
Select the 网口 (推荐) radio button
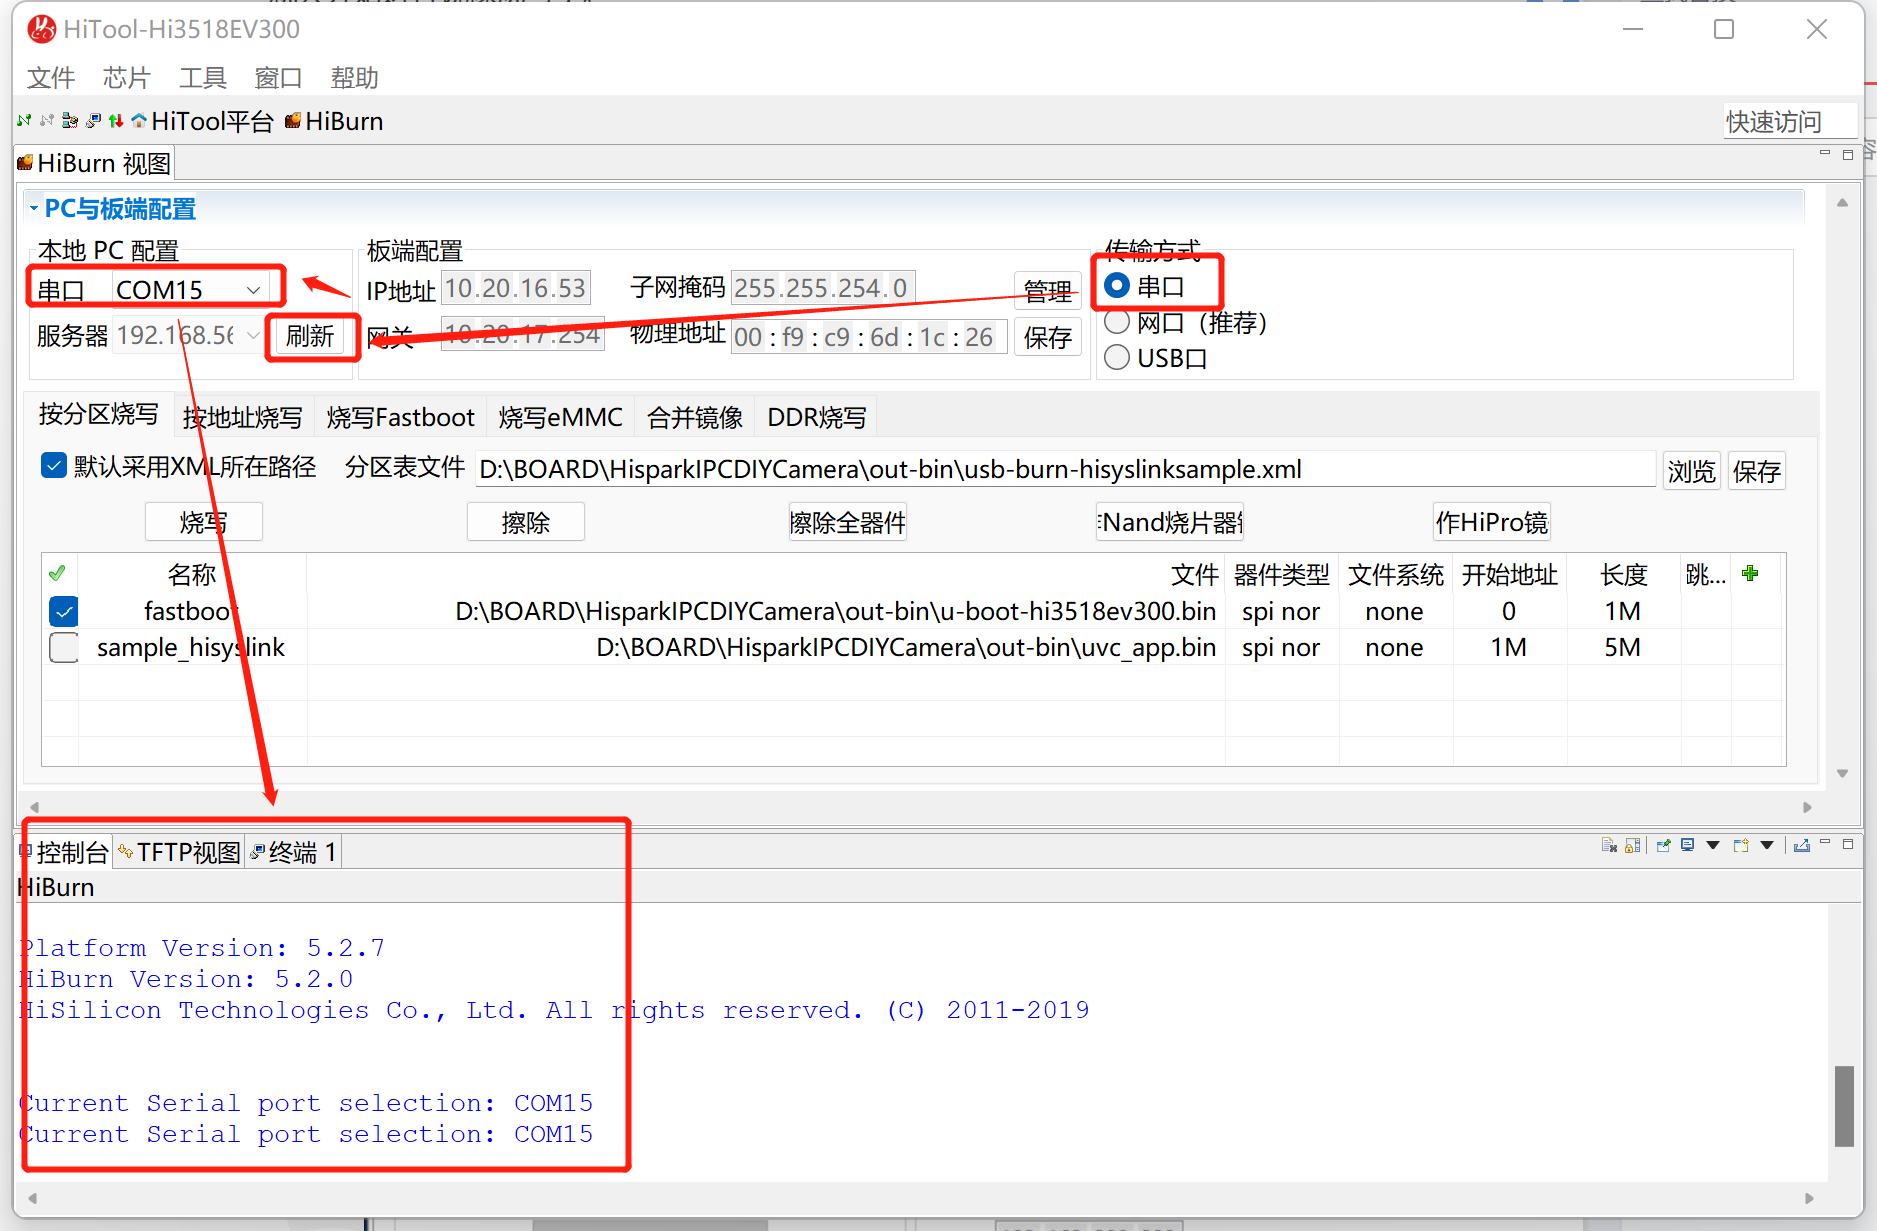1117,322
